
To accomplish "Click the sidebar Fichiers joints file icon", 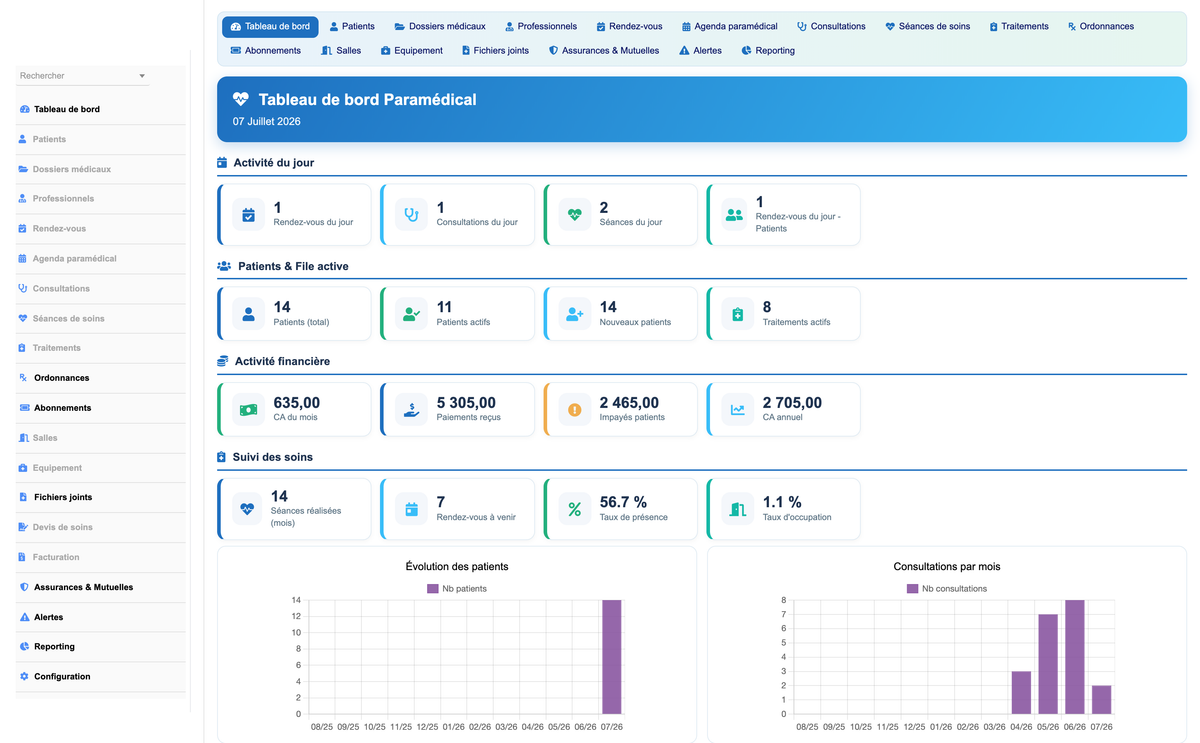I will (23, 497).
